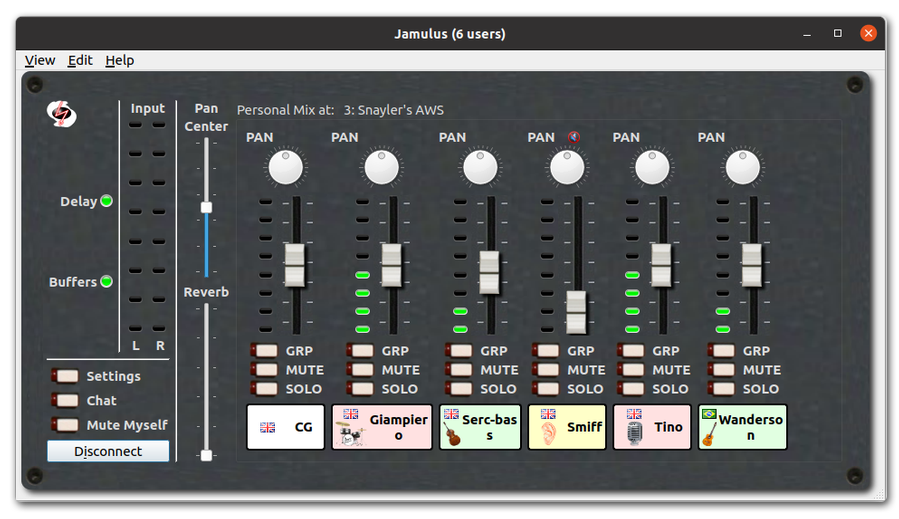Image resolution: width=899 pixels, height=519 pixels.
Task: Click the green Buffers status LED
Action: click(107, 282)
